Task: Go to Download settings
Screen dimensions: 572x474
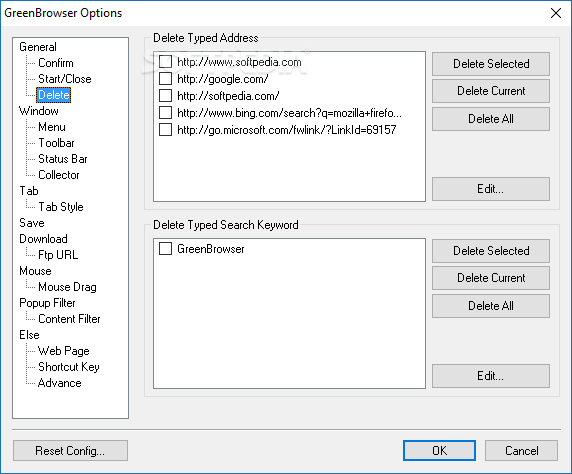Action: (x=43, y=239)
